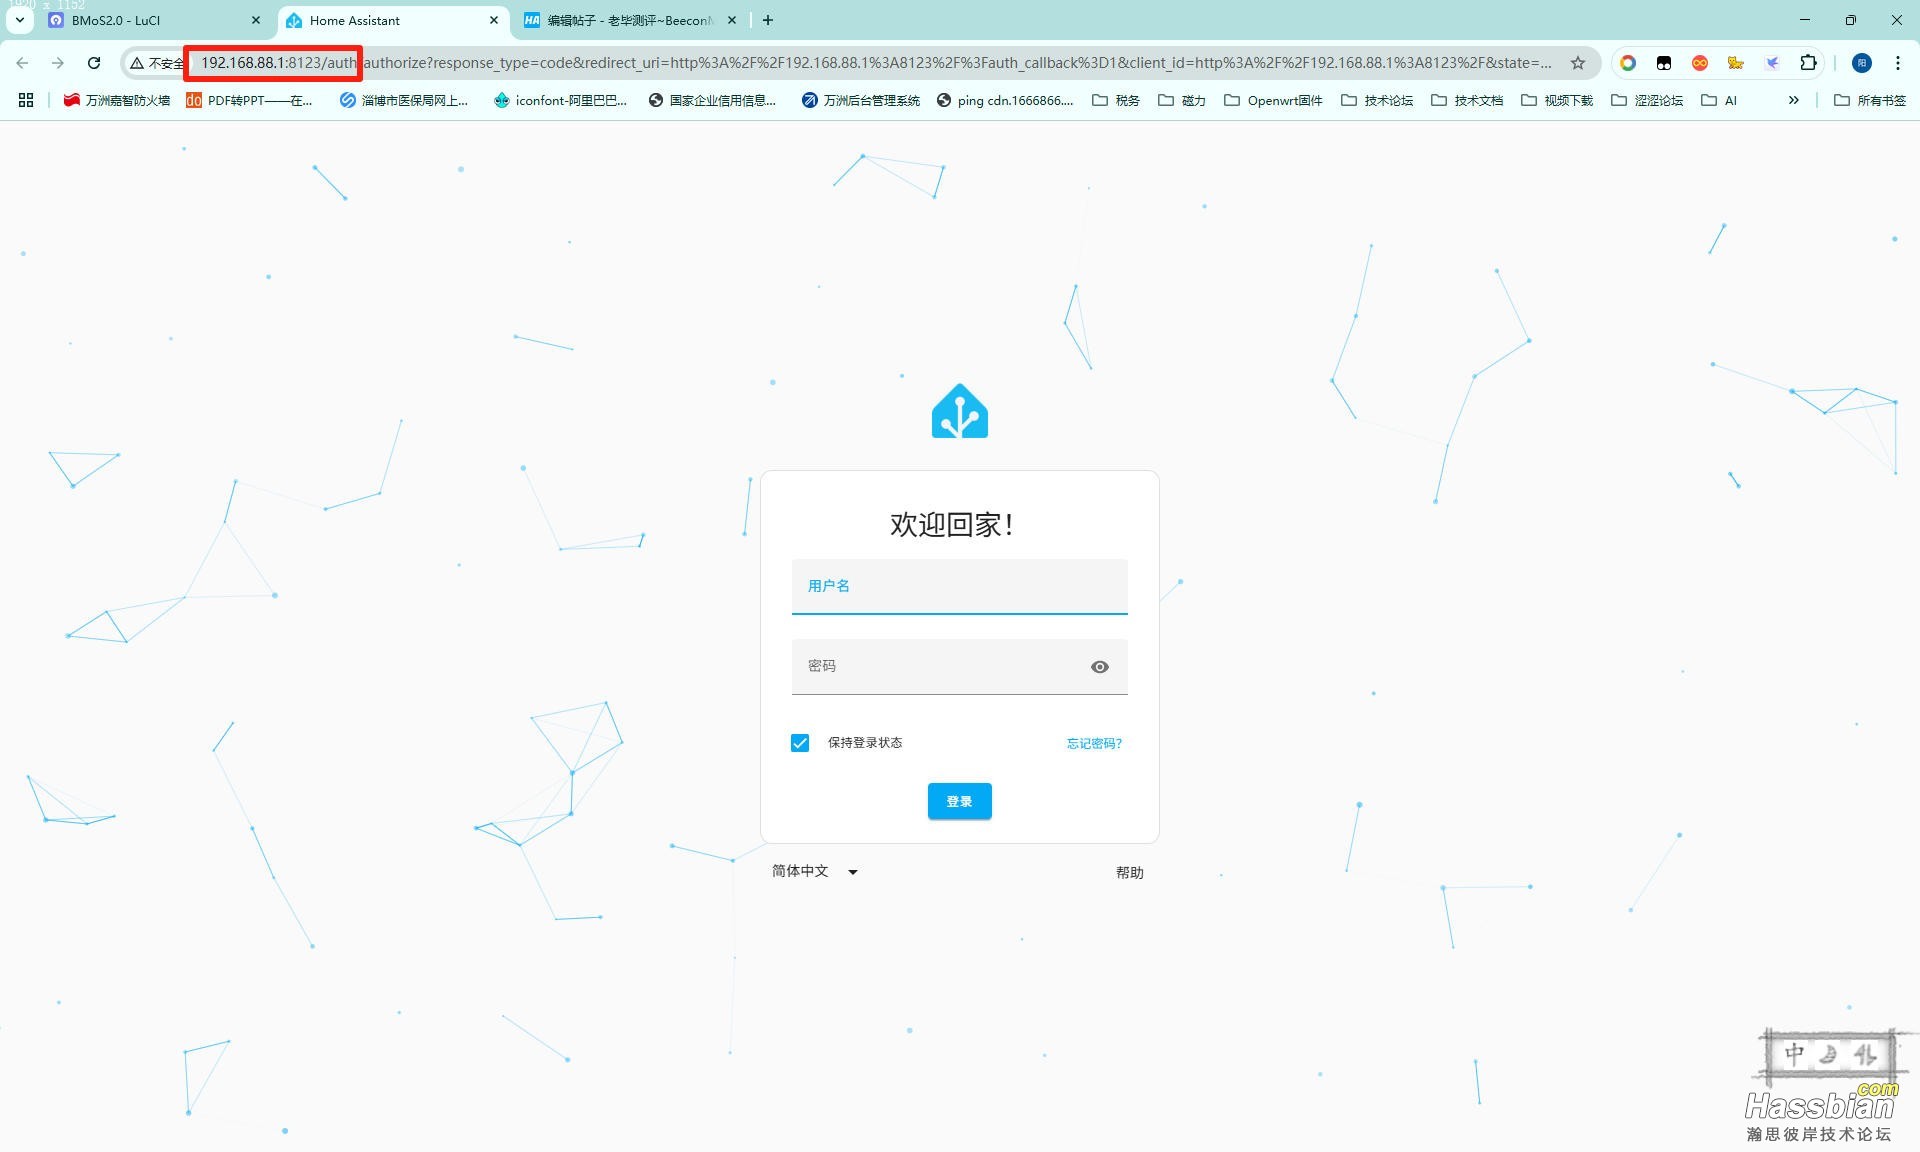Click the black square extension icon

[x=1664, y=63]
